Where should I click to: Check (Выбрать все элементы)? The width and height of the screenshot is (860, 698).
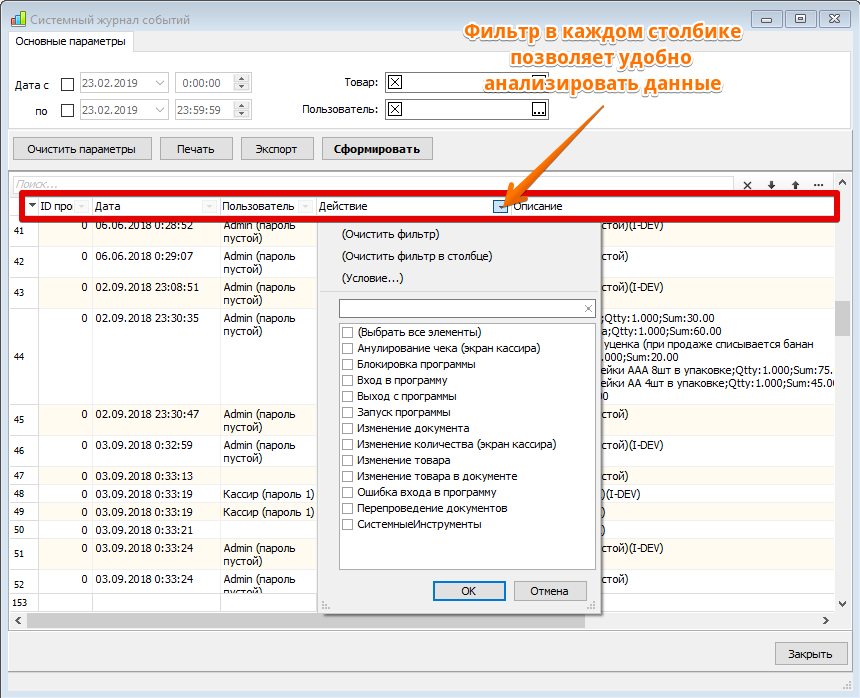(x=347, y=333)
